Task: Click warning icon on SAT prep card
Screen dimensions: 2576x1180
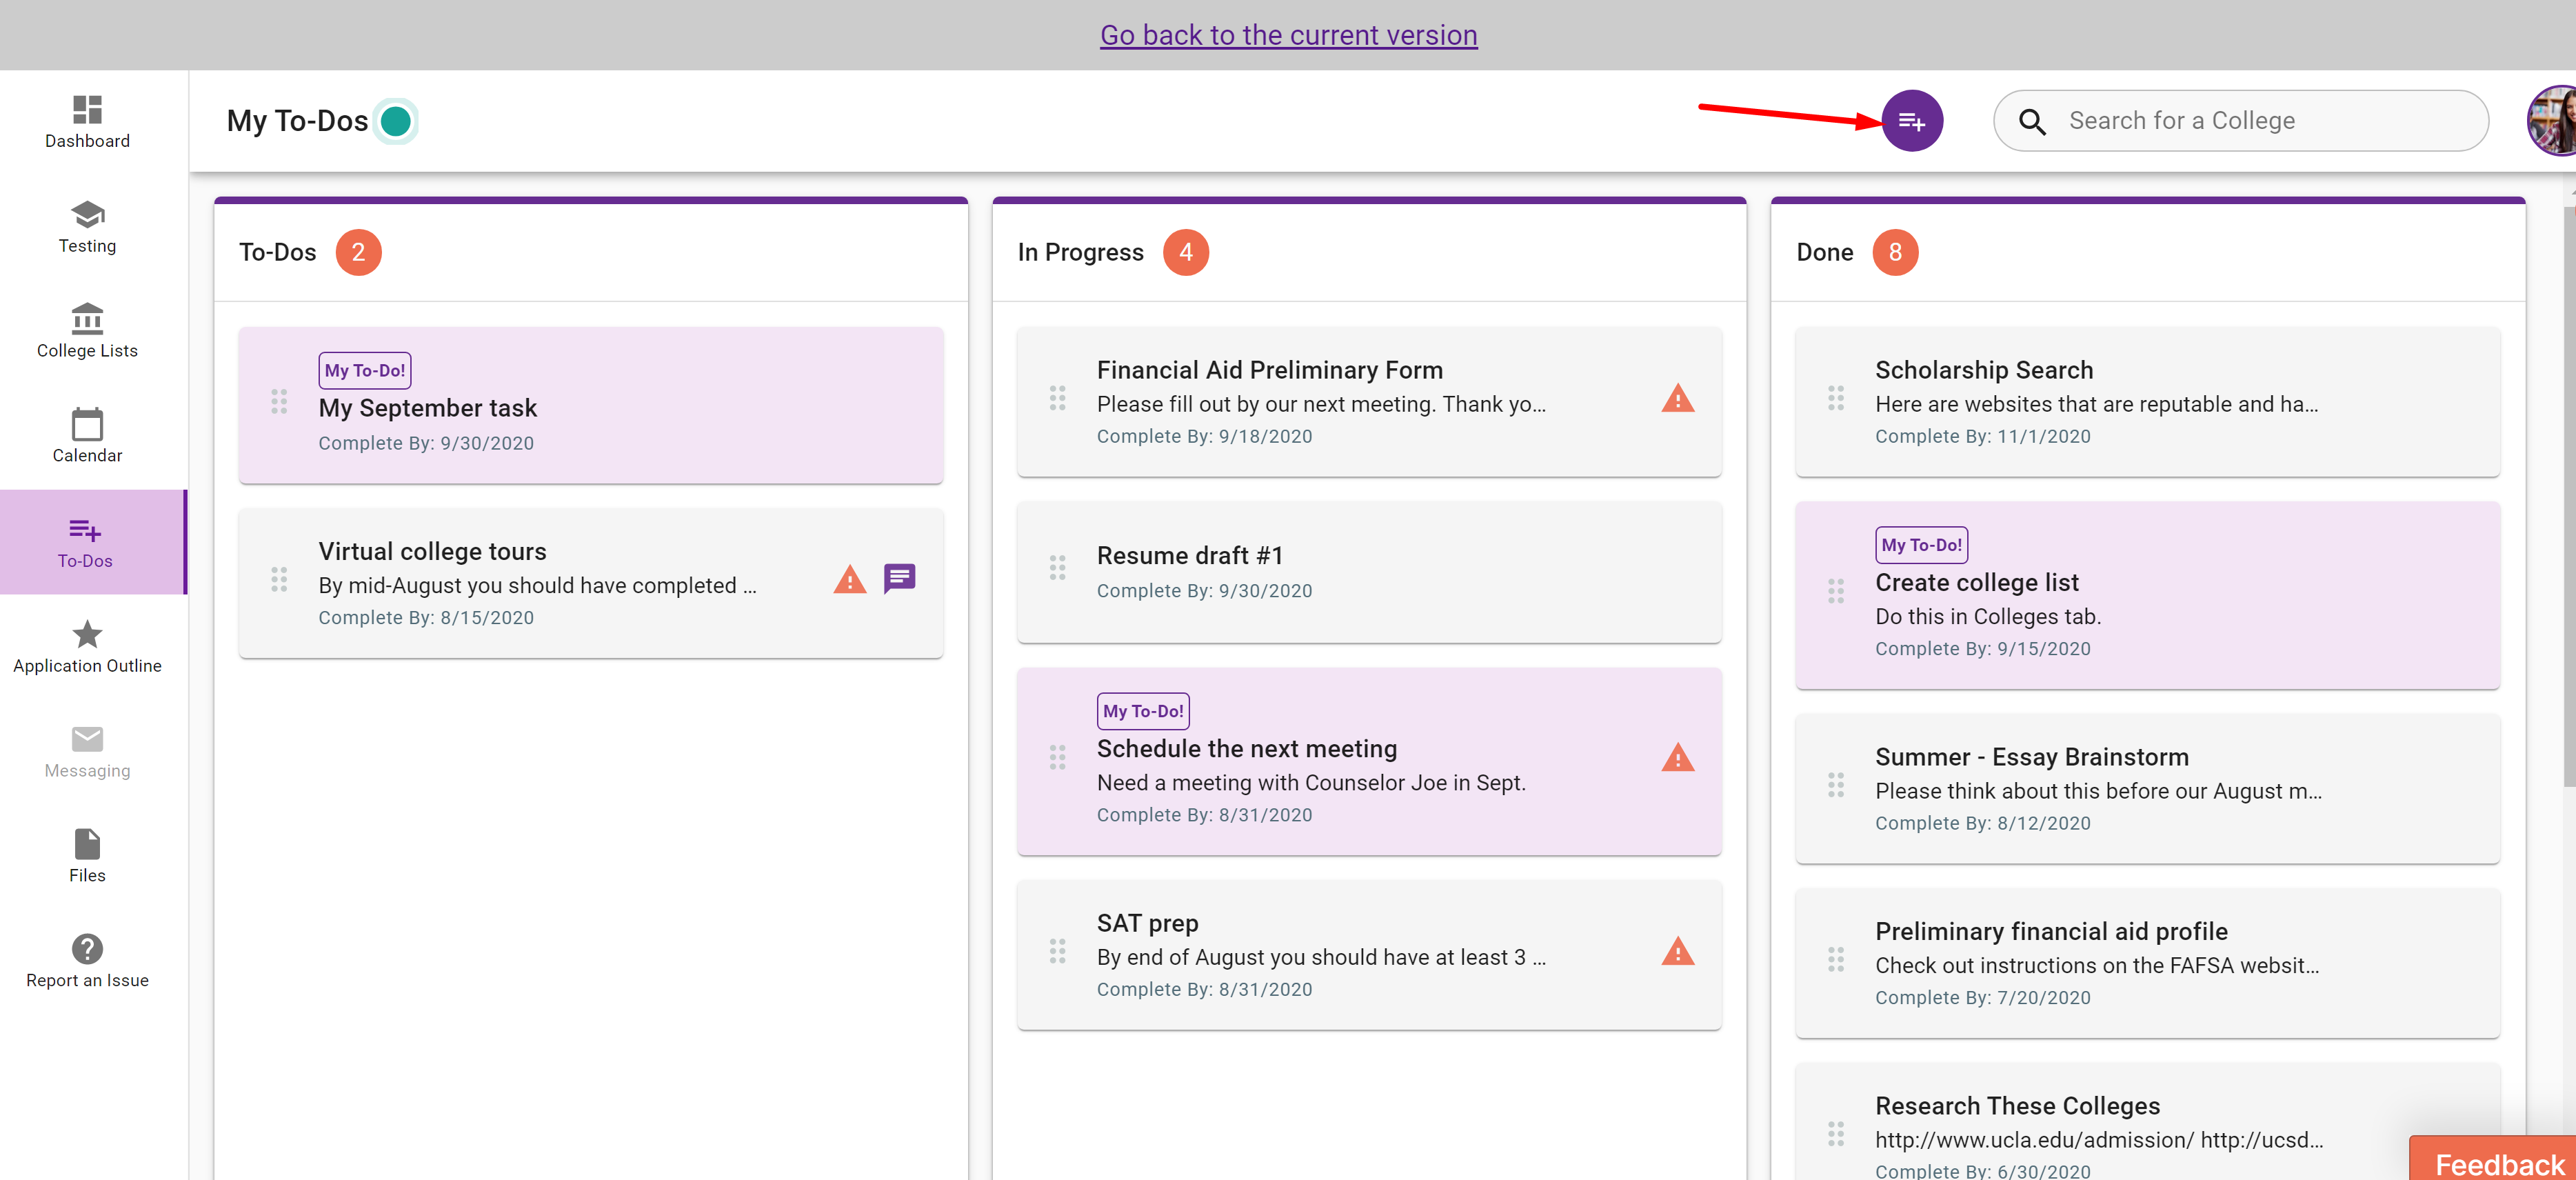Action: coord(1677,952)
